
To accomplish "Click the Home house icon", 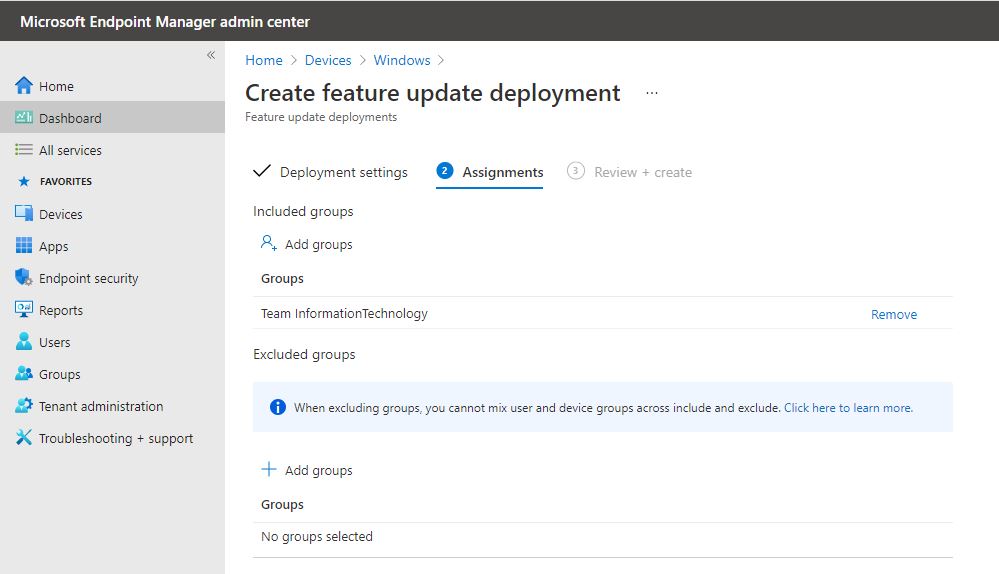I will pos(24,85).
